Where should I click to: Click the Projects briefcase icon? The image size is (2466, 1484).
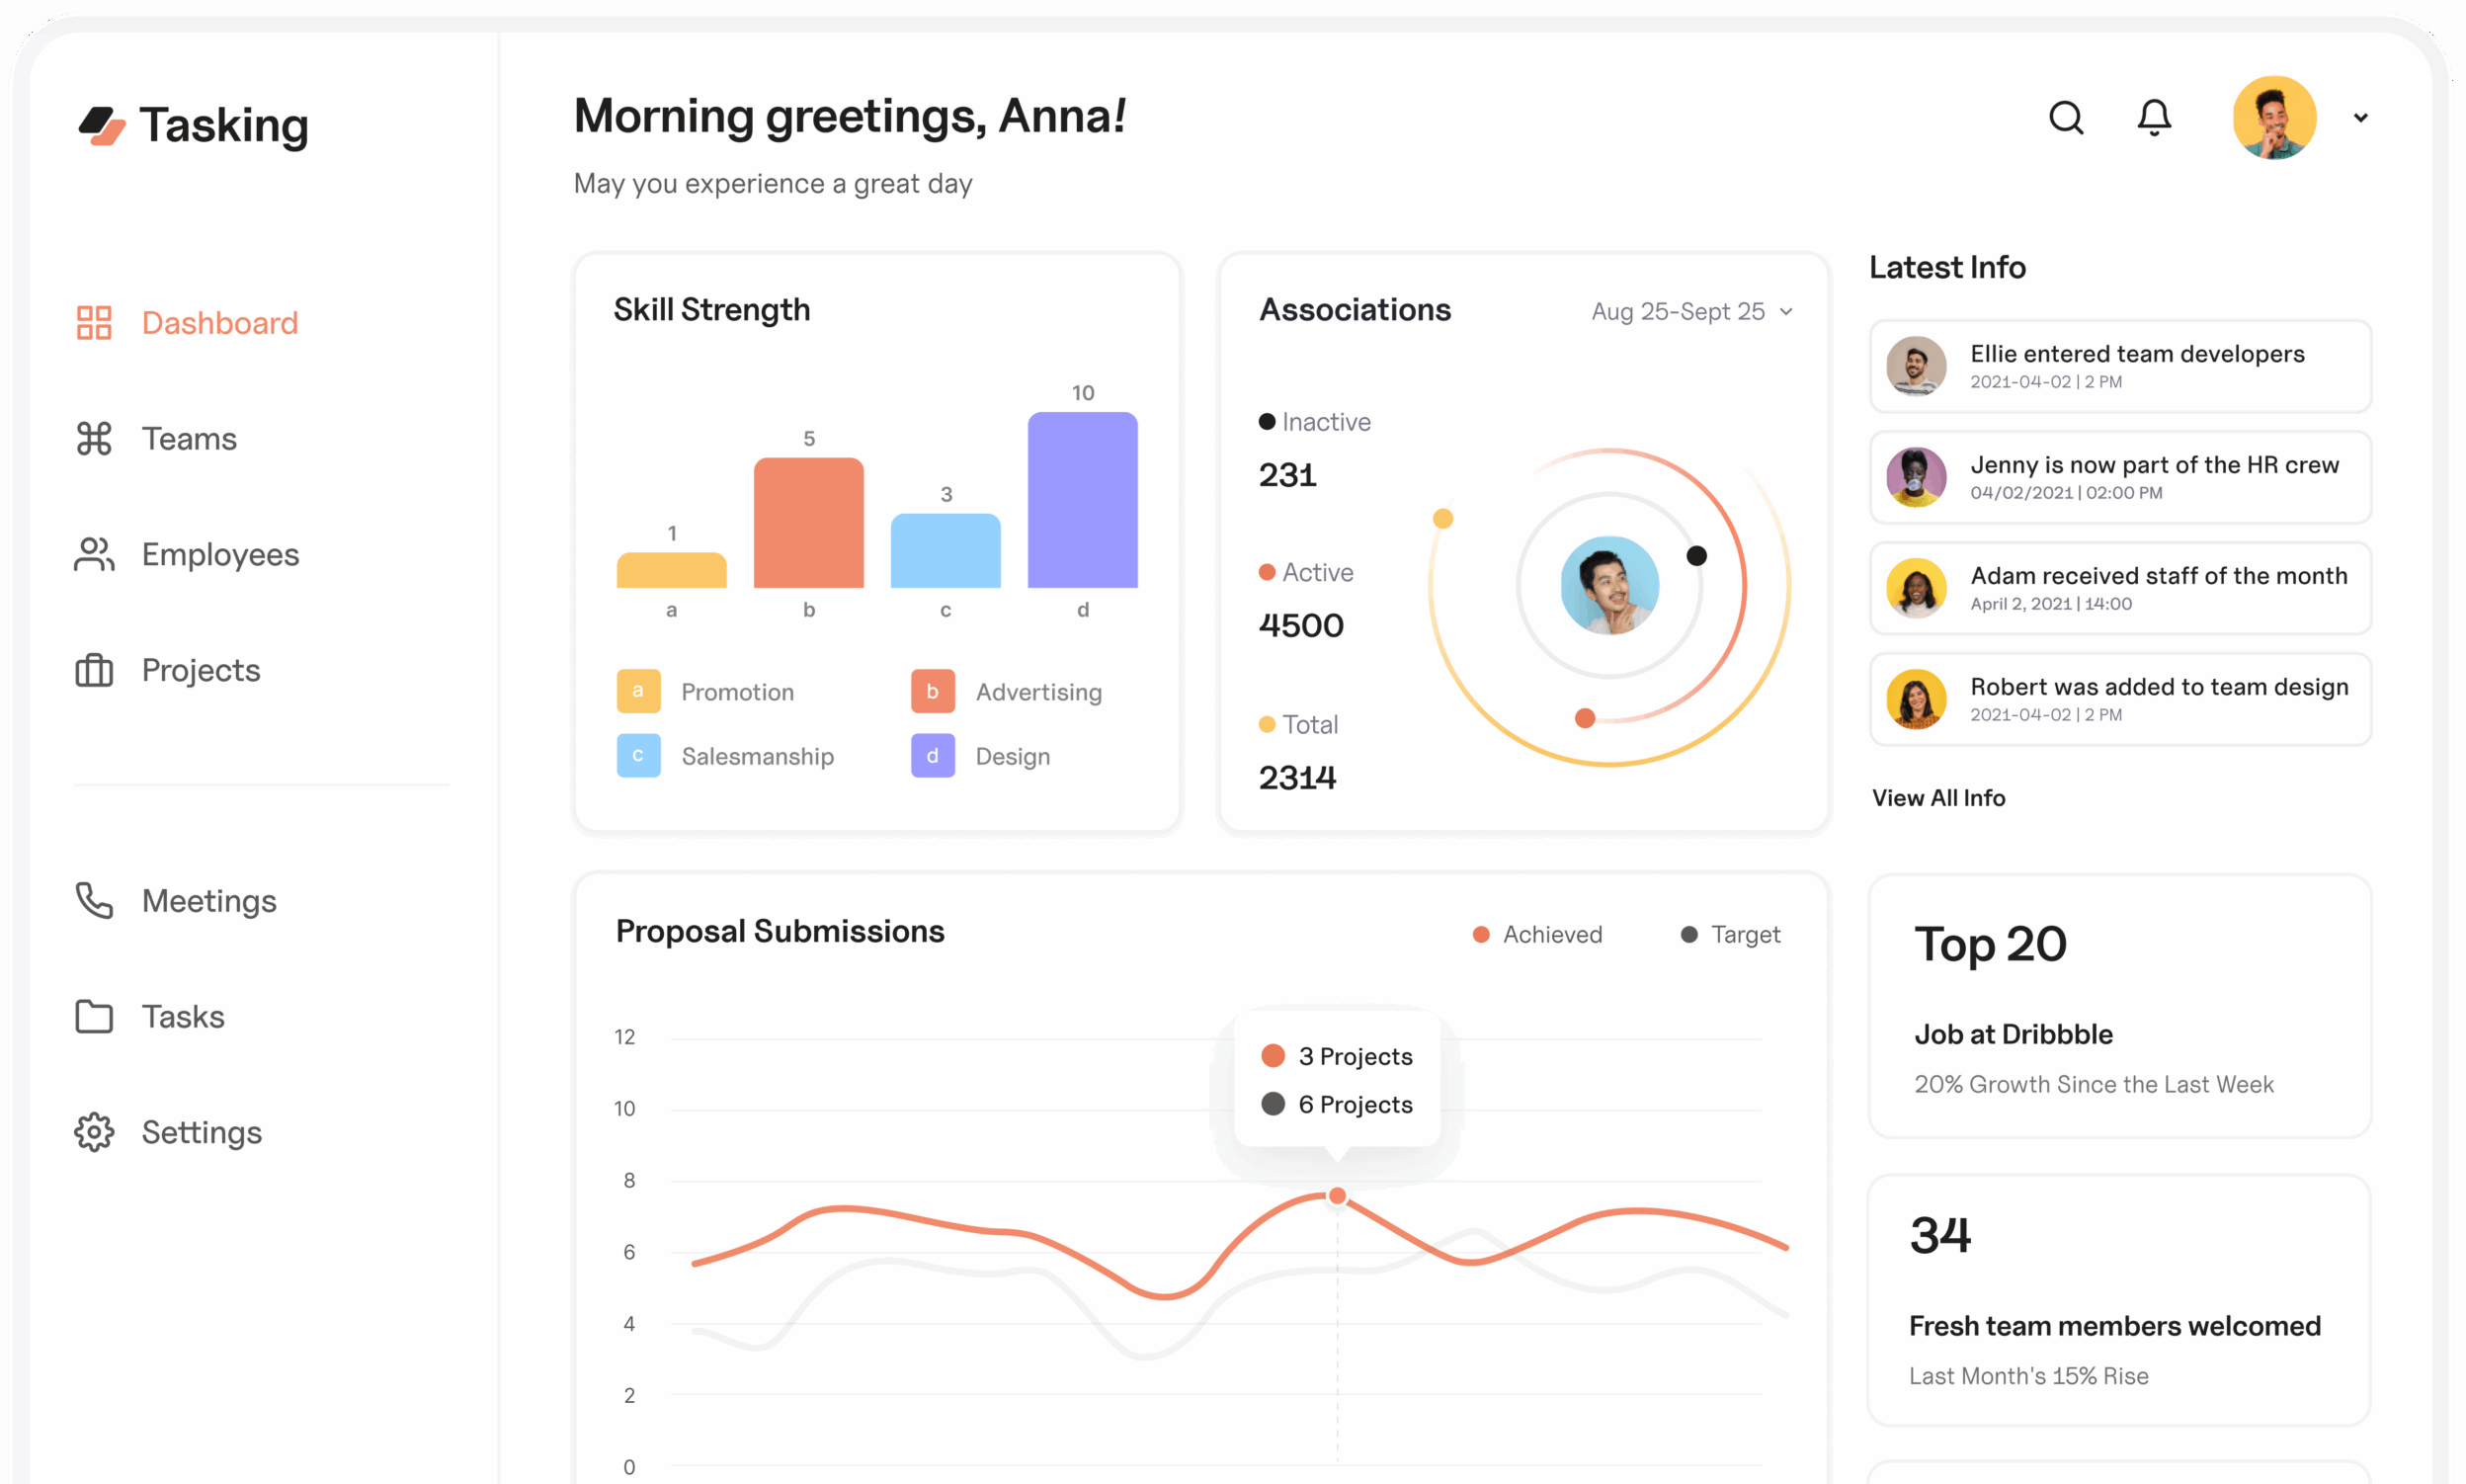pyautogui.click(x=94, y=670)
